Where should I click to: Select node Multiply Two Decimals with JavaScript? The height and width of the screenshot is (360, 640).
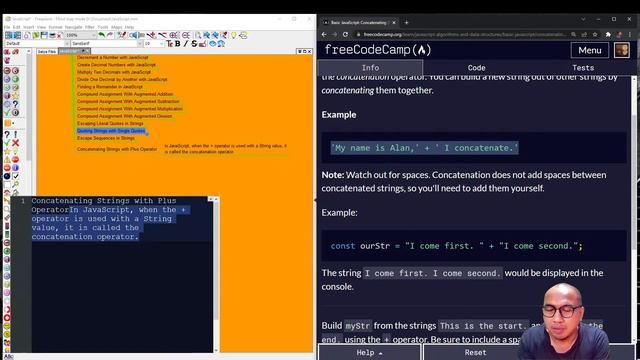(x=114, y=72)
